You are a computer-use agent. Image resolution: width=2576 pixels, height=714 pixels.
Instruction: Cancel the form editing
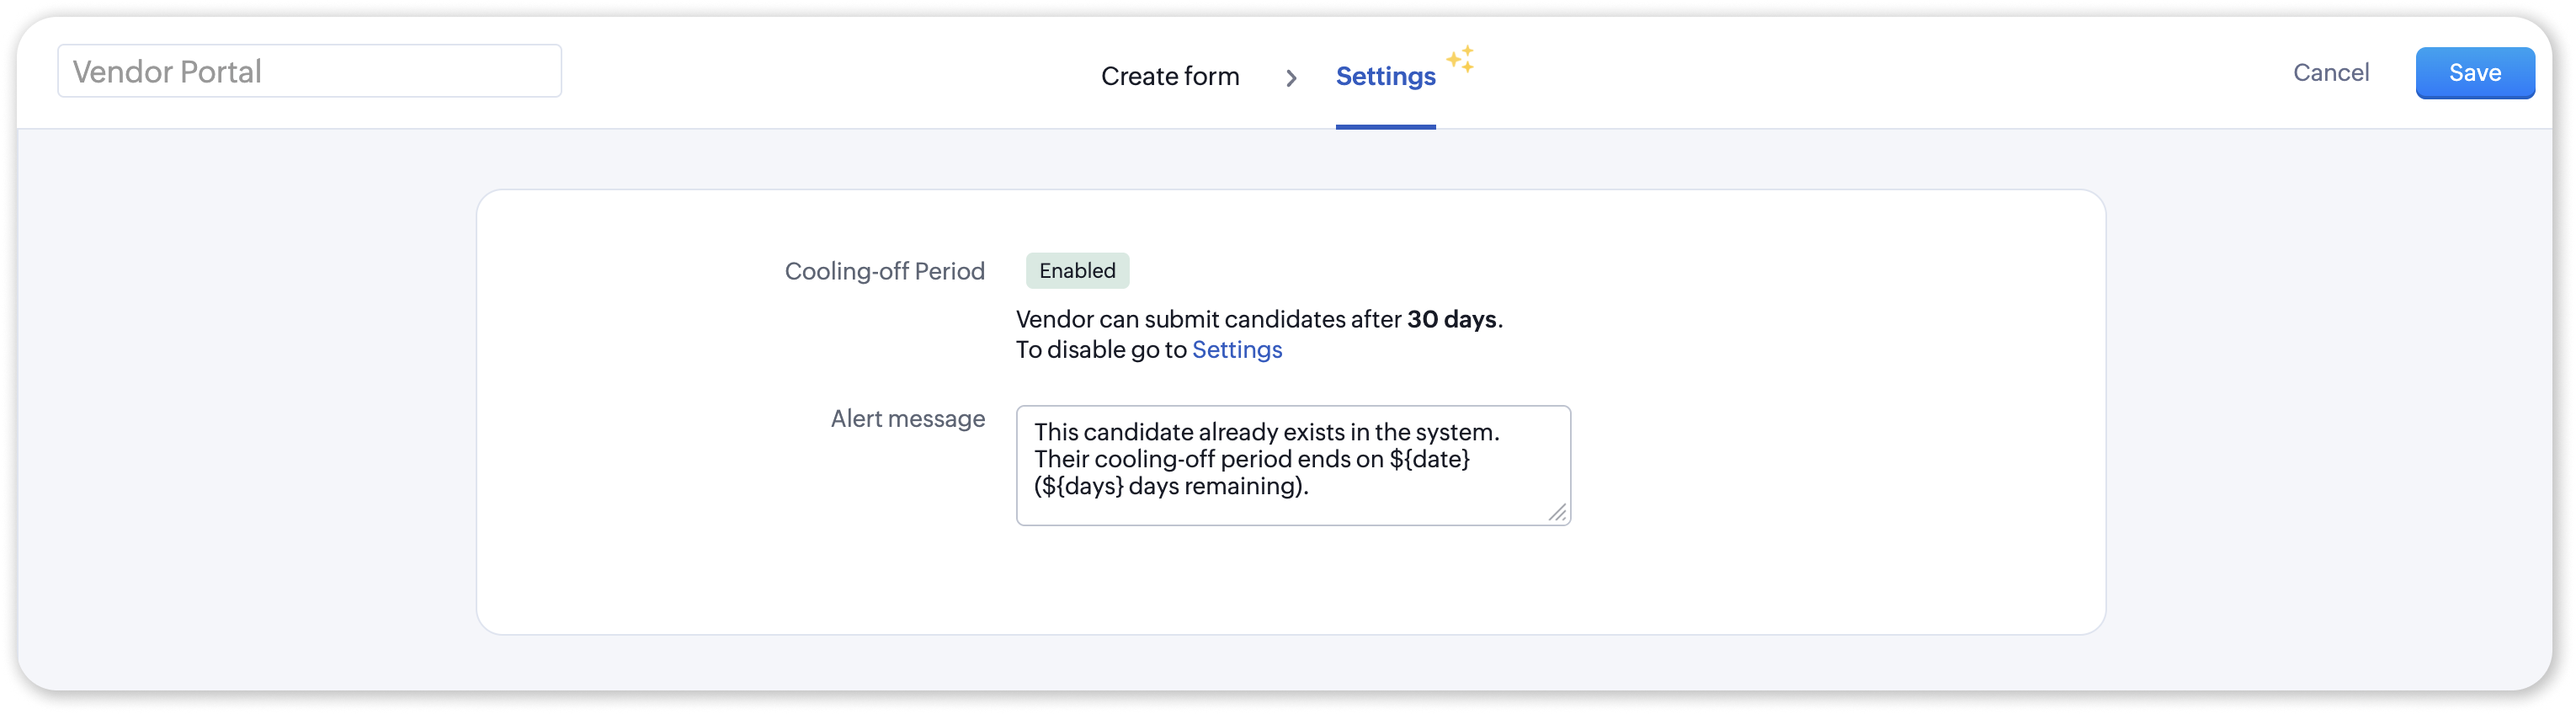(x=2330, y=73)
